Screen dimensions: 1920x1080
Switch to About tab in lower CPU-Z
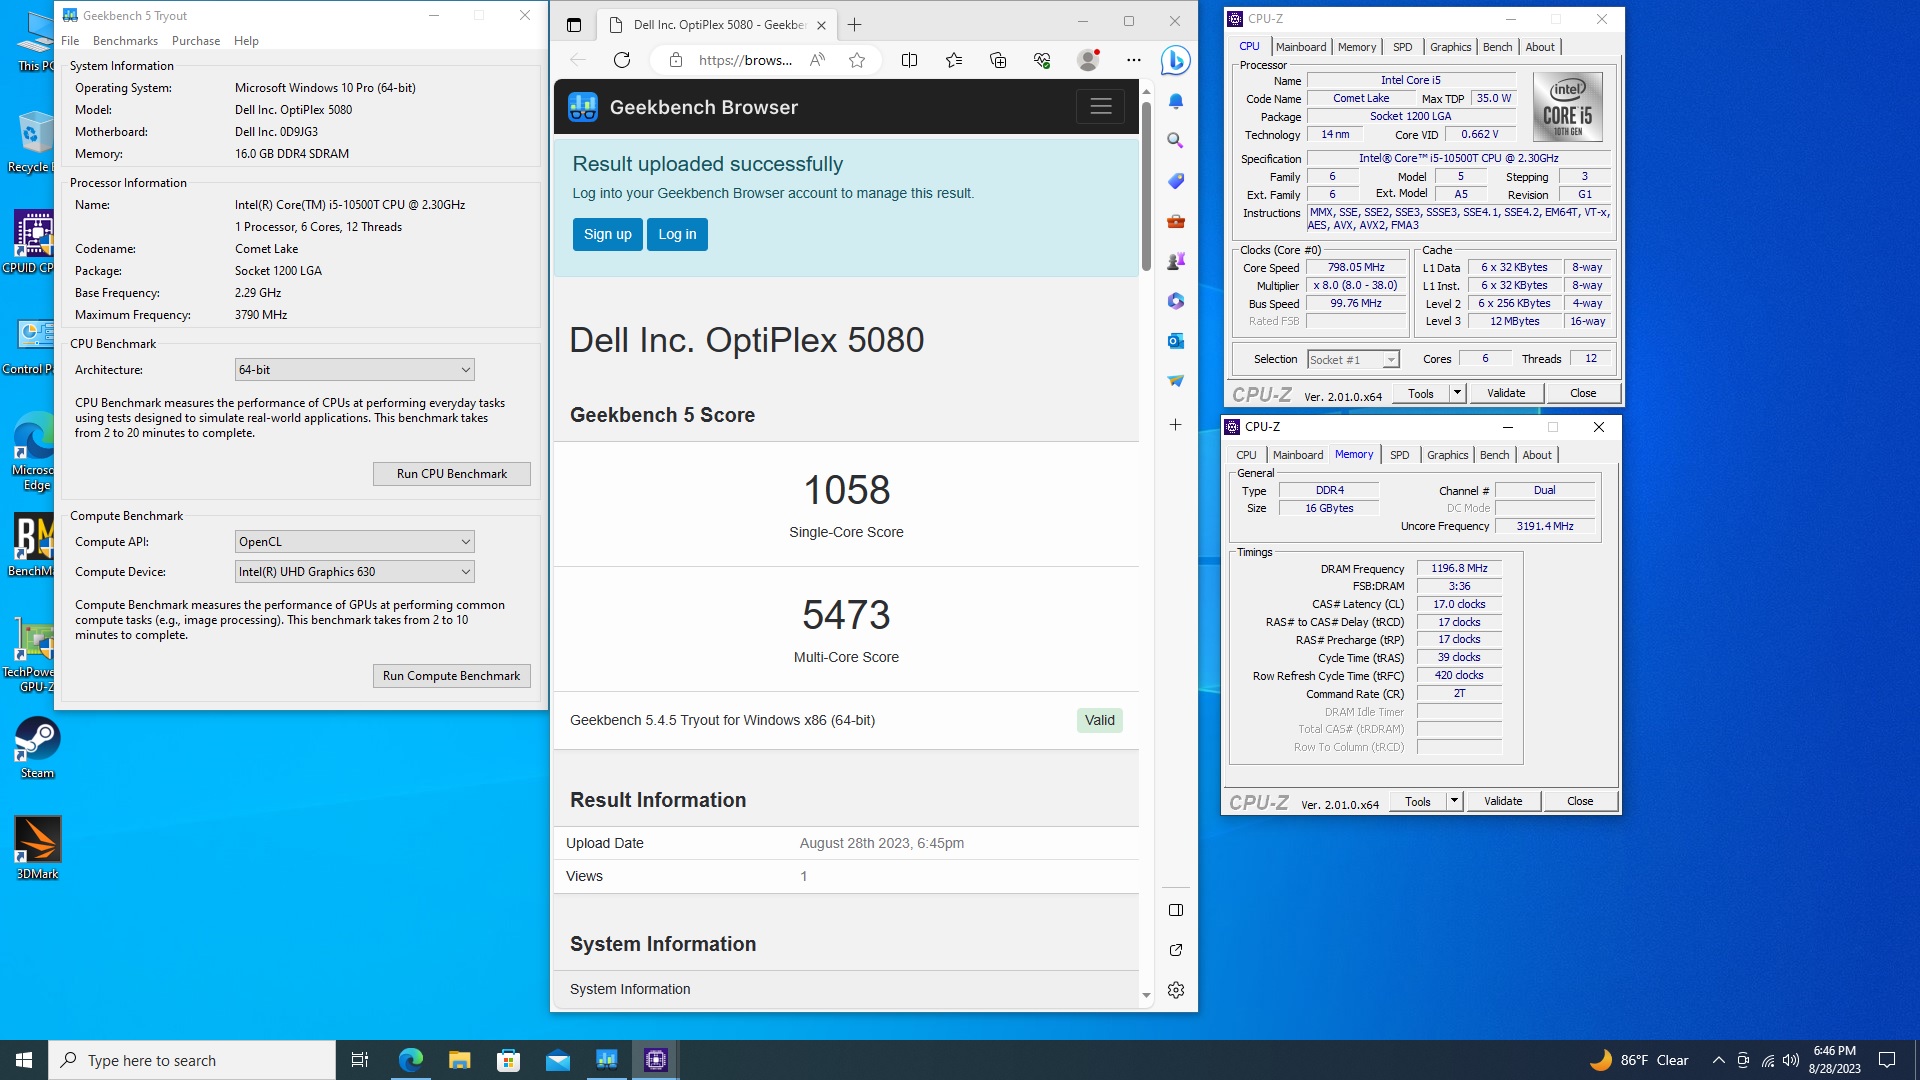tap(1537, 455)
